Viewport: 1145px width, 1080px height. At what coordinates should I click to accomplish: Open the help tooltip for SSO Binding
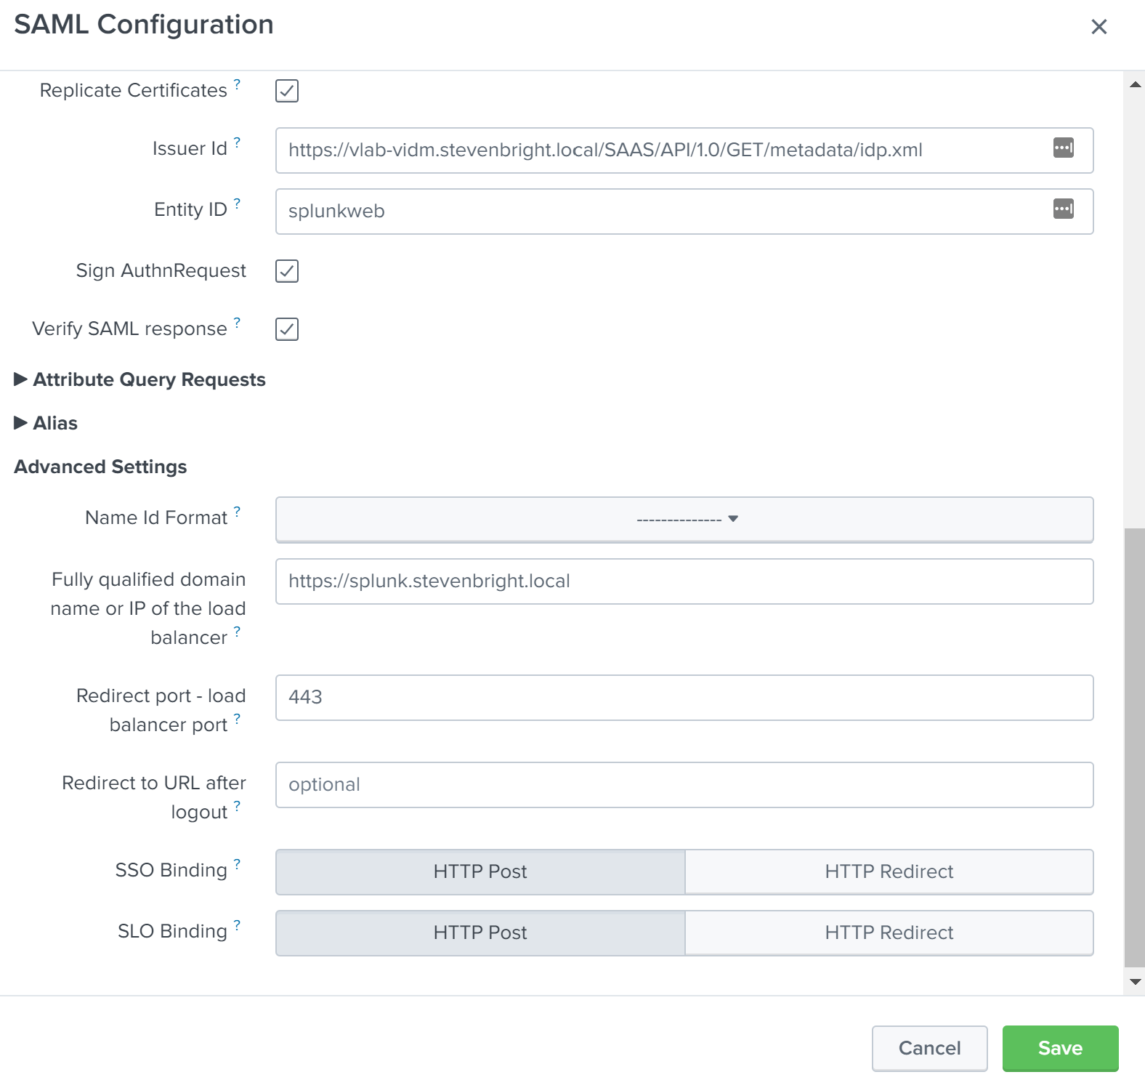click(237, 864)
